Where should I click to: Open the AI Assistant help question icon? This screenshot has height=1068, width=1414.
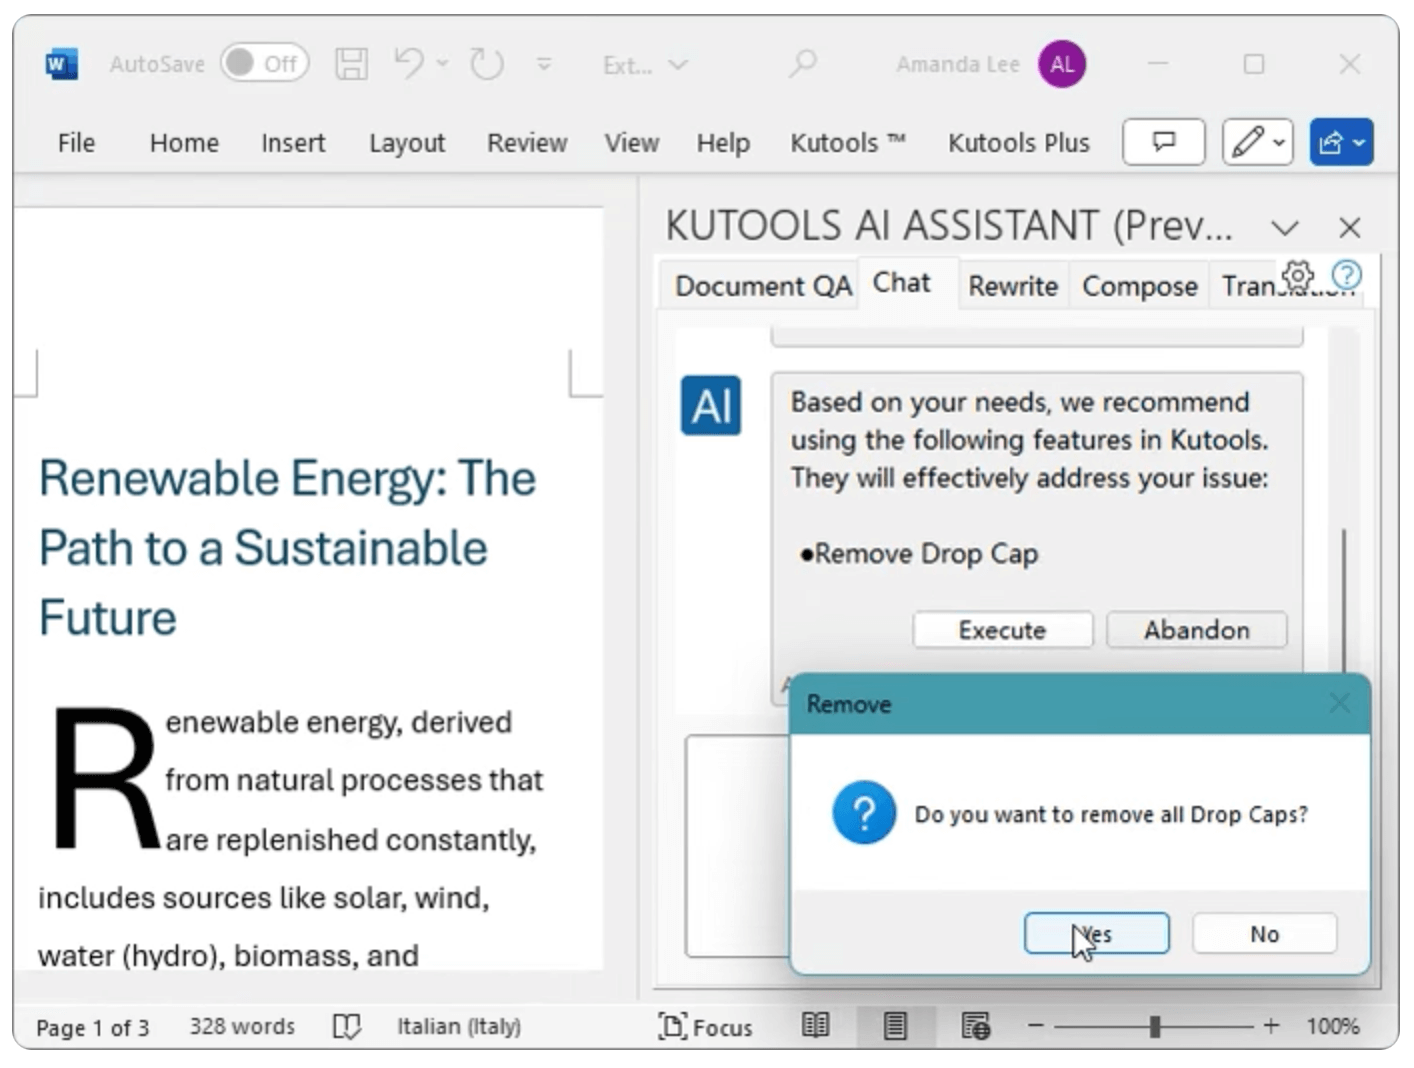1347,275
